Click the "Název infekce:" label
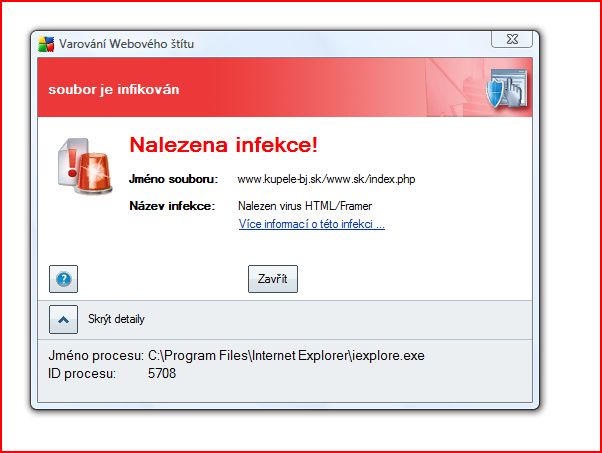Viewport: 602px width, 453px height. [x=171, y=206]
